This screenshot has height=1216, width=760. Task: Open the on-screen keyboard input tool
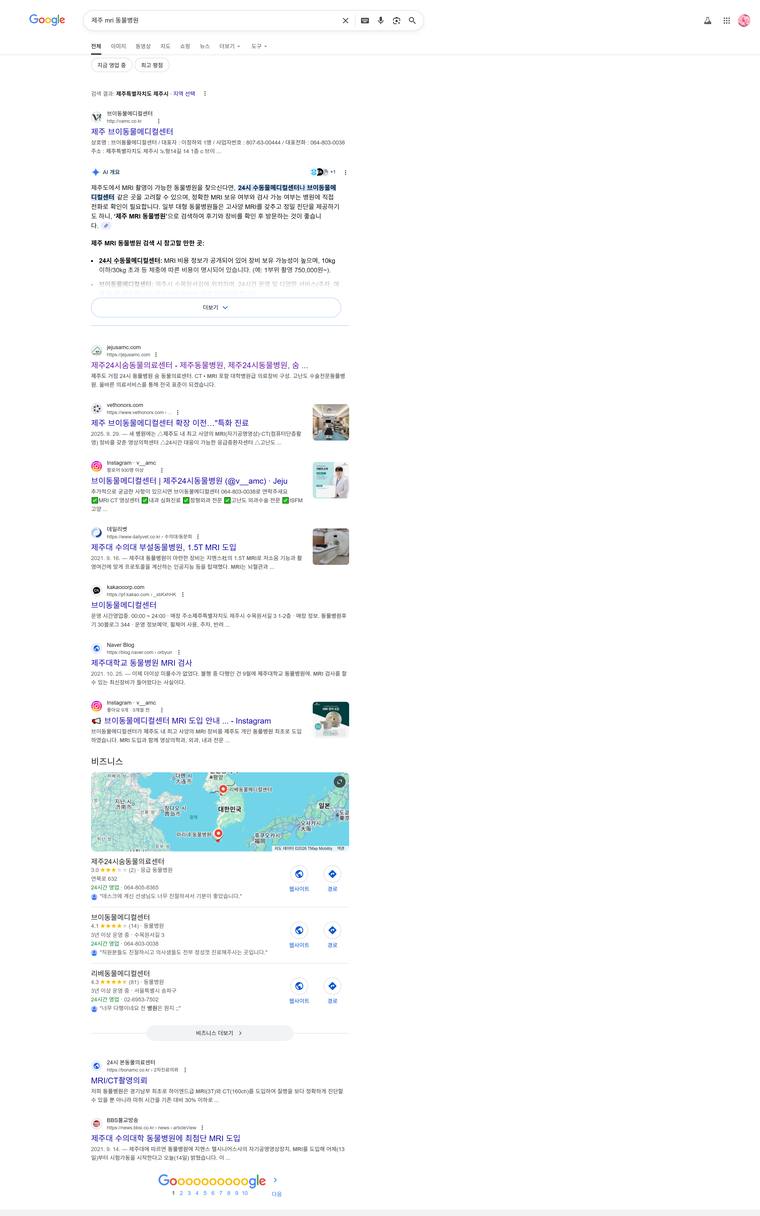[365, 20]
